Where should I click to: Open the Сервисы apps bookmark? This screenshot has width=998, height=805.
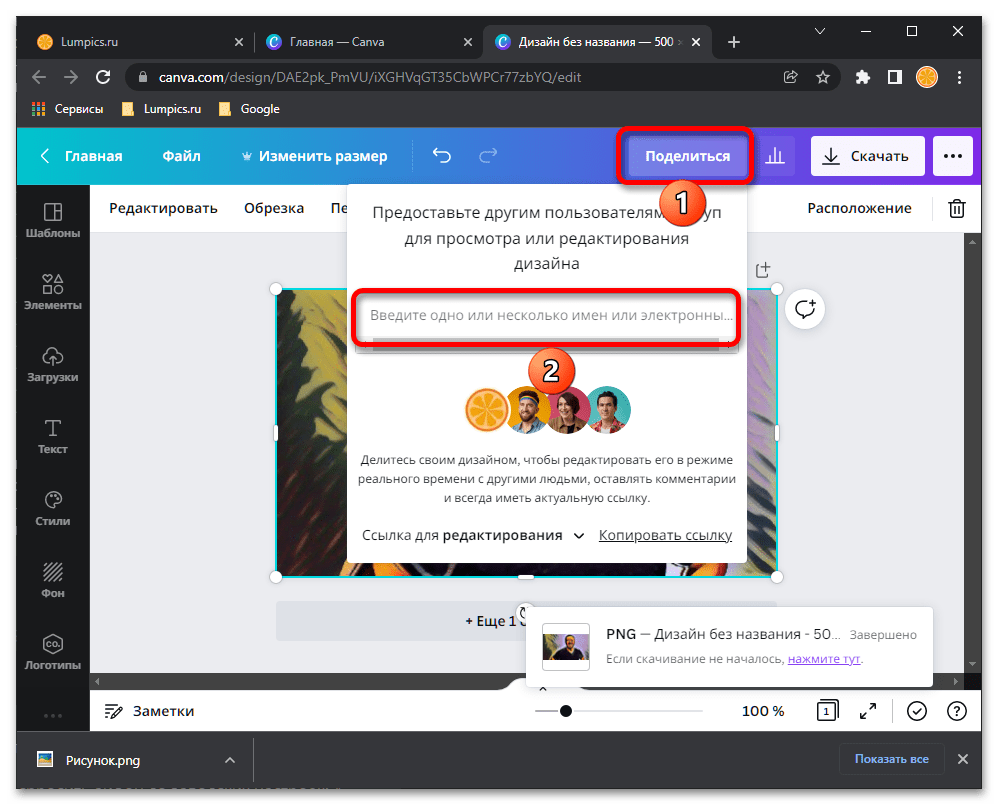click(x=67, y=109)
